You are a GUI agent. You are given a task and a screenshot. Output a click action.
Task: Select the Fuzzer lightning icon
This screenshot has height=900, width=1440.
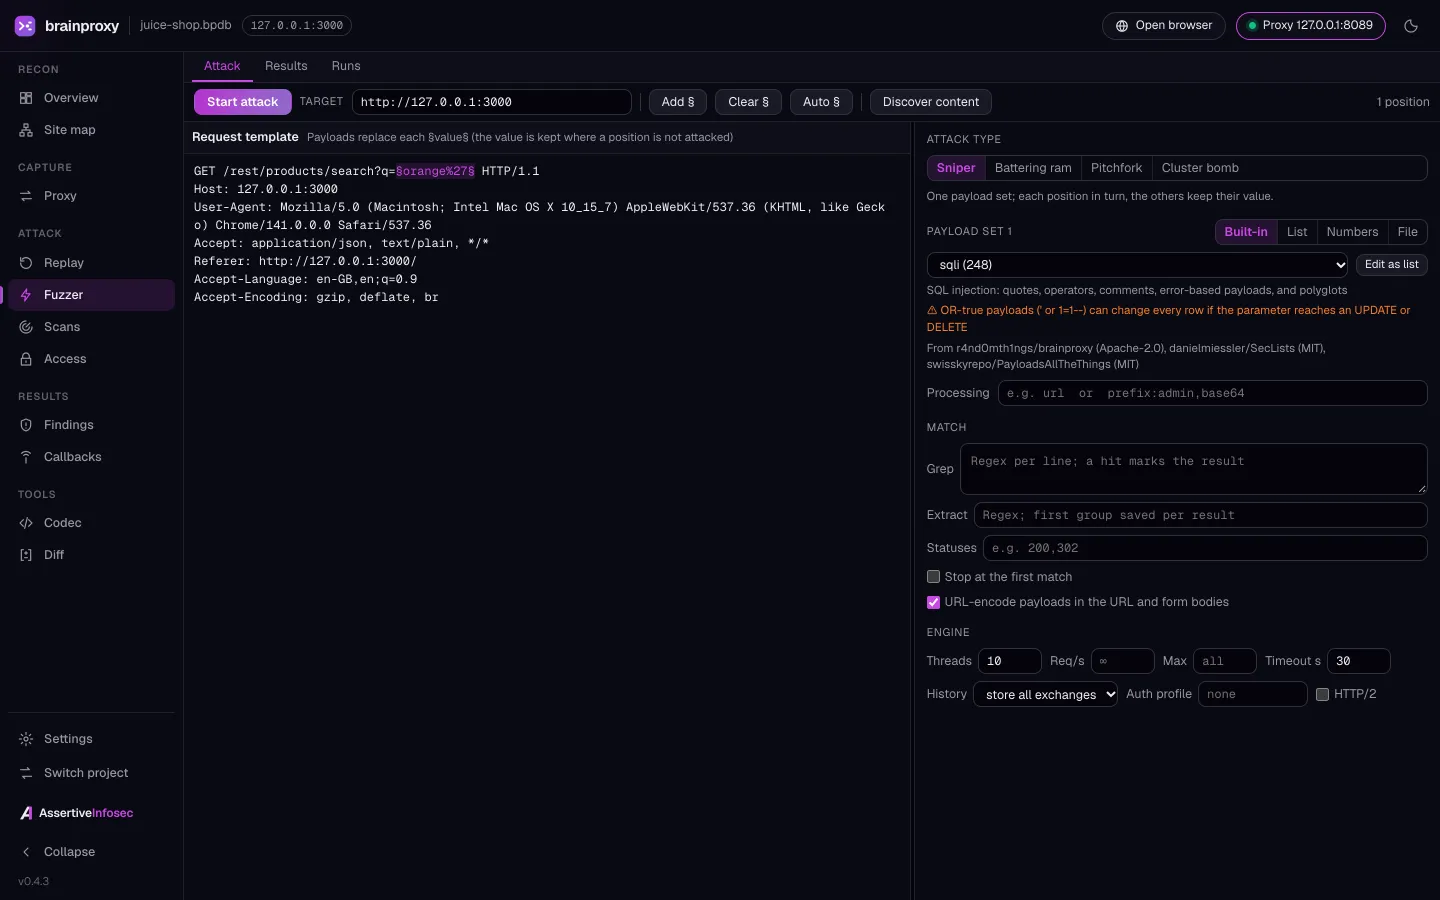(26, 295)
